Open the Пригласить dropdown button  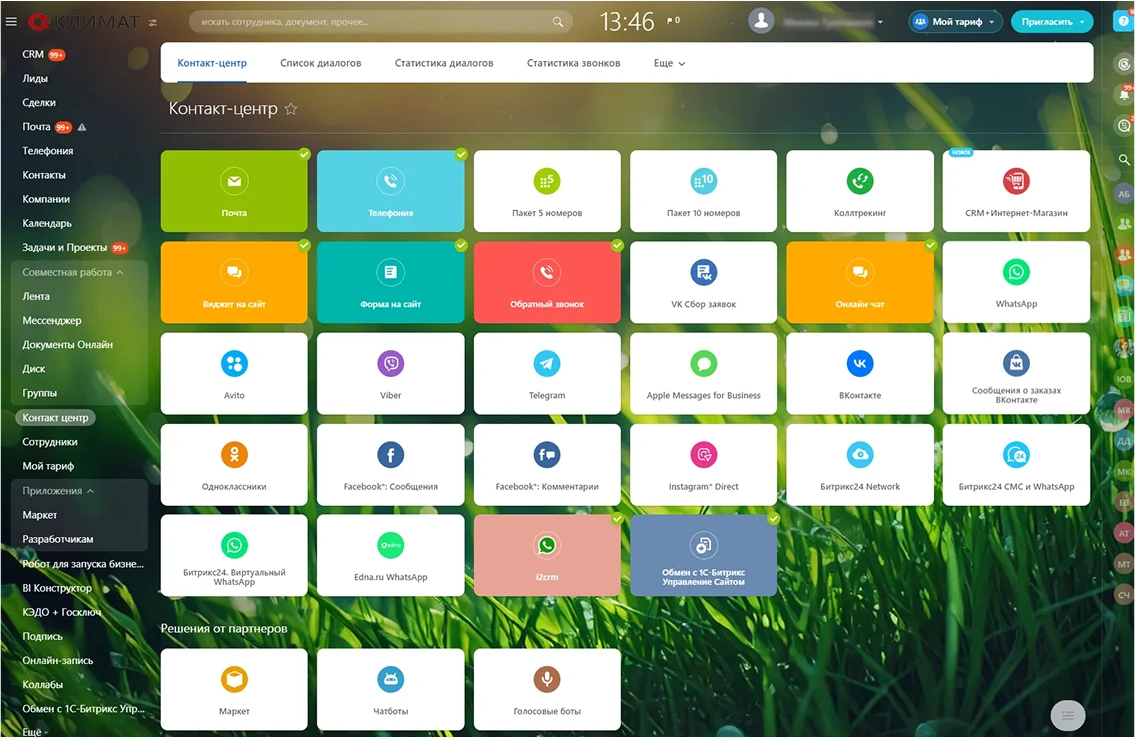tap(1052, 22)
